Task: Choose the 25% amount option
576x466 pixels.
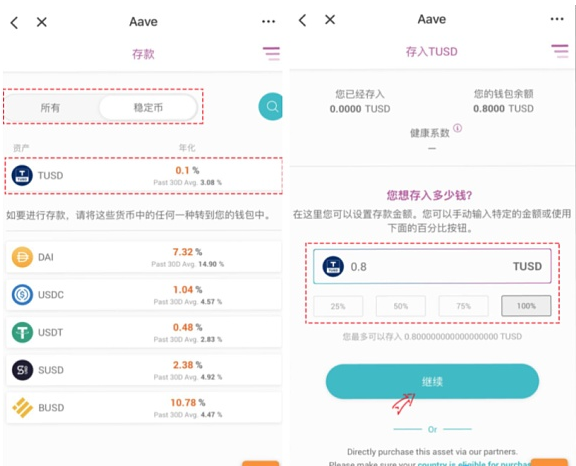Action: tap(338, 306)
